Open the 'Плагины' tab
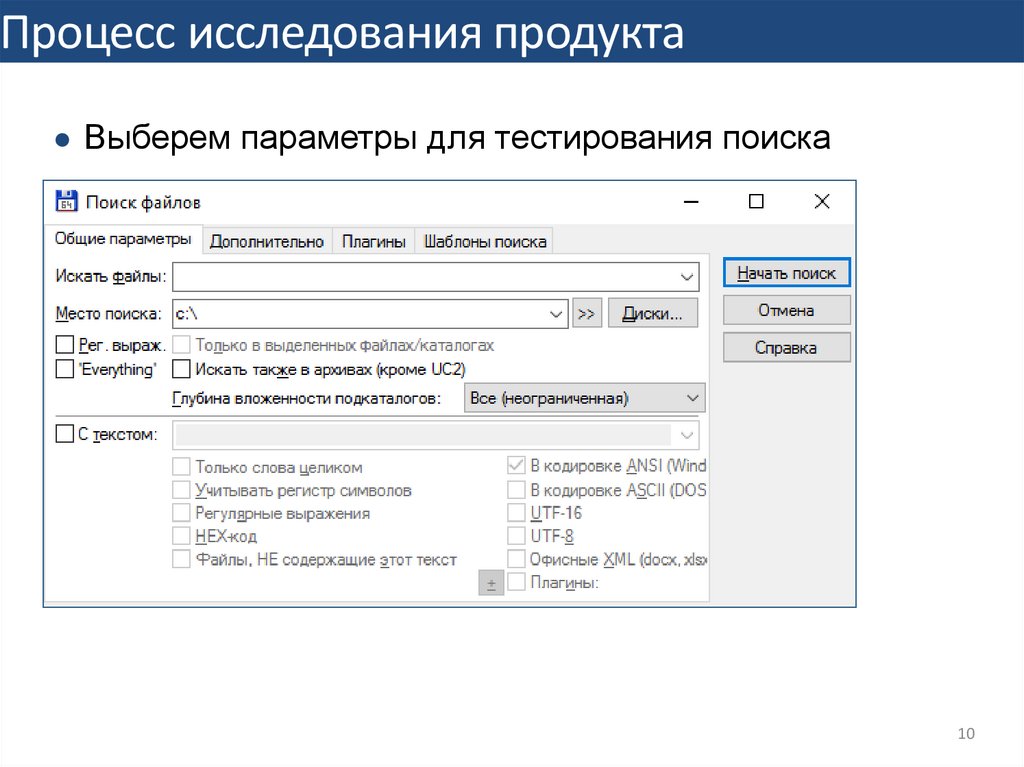 pos(374,242)
